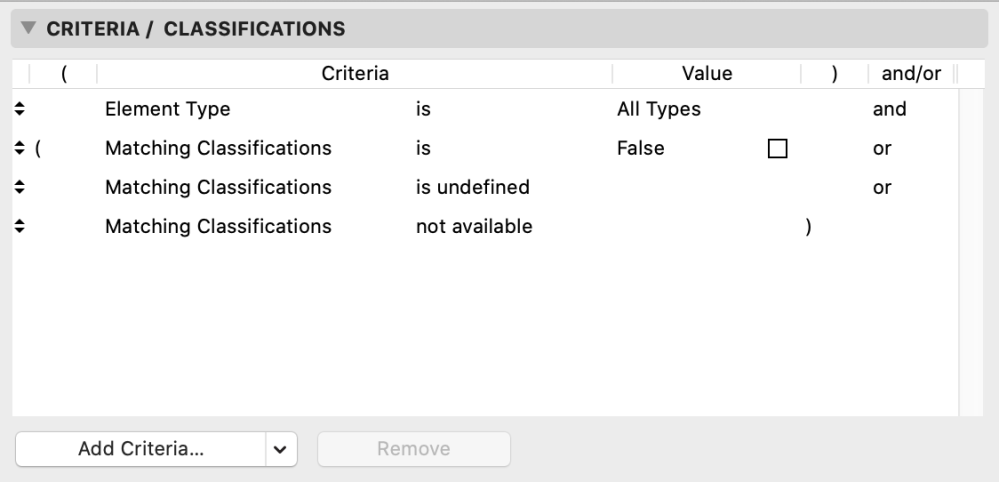
Task: Click the closing parenthesis on 'not available' row
Action: click(808, 227)
